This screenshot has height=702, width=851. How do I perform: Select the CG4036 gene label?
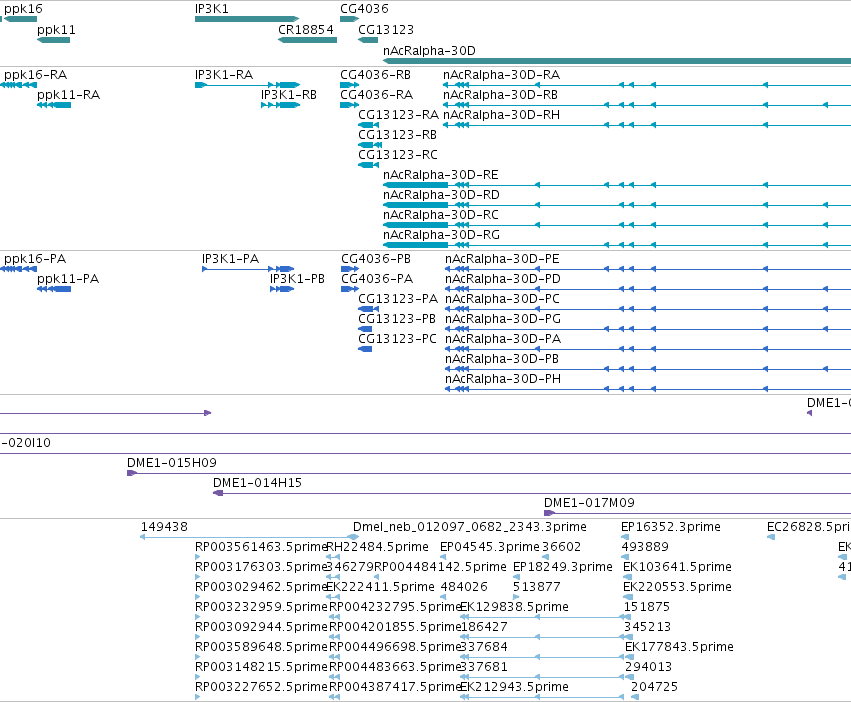click(364, 9)
